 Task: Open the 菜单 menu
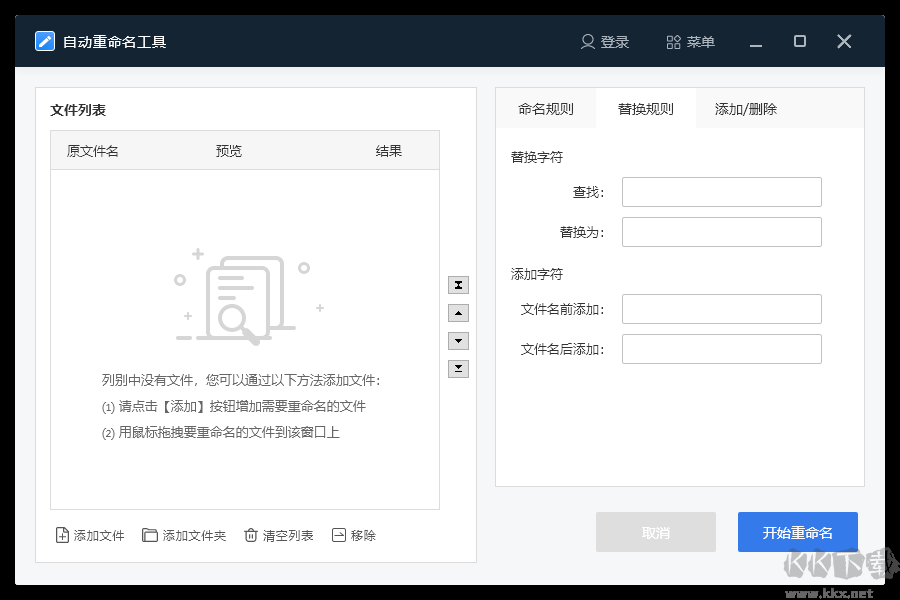[x=690, y=41]
